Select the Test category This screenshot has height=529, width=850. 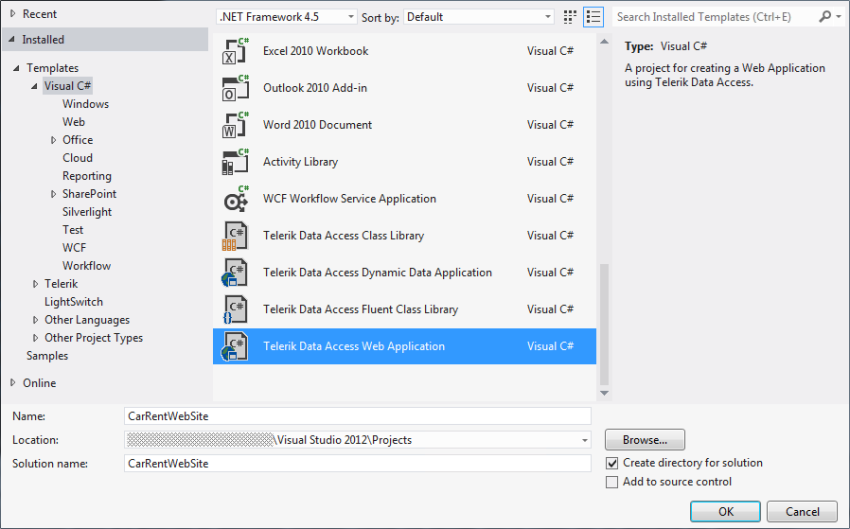73,229
